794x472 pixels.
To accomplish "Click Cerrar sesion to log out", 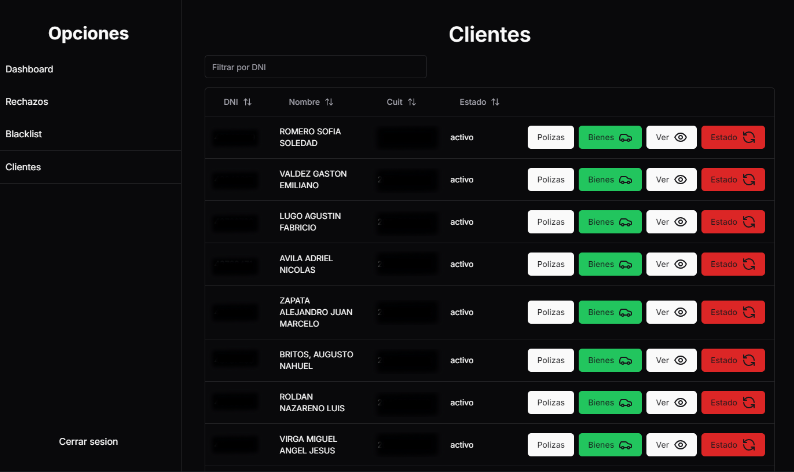I will pyautogui.click(x=88, y=442).
